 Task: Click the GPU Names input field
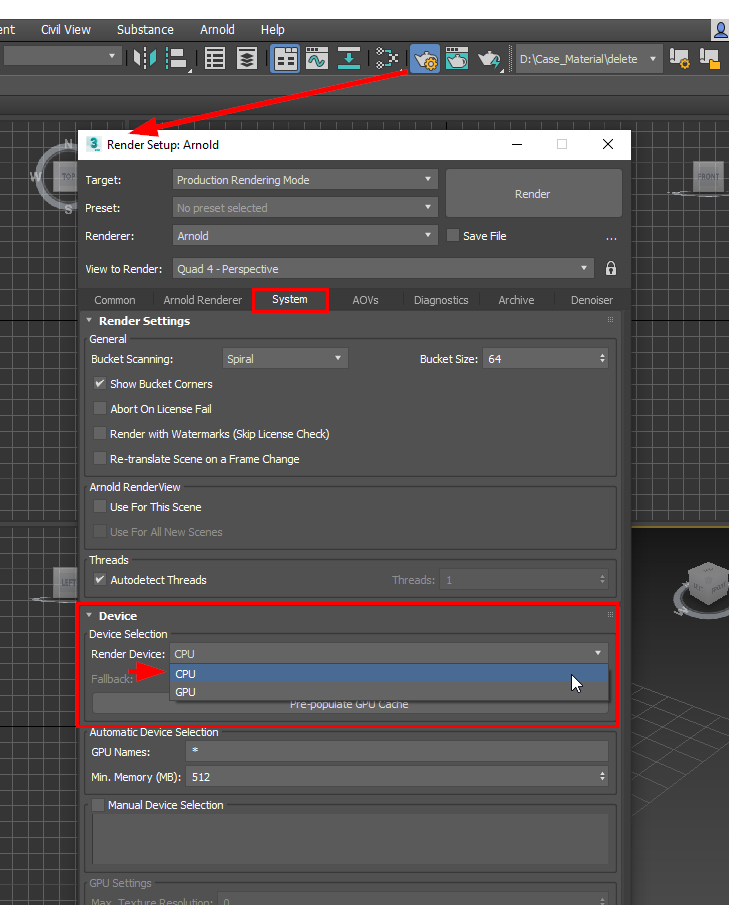397,751
